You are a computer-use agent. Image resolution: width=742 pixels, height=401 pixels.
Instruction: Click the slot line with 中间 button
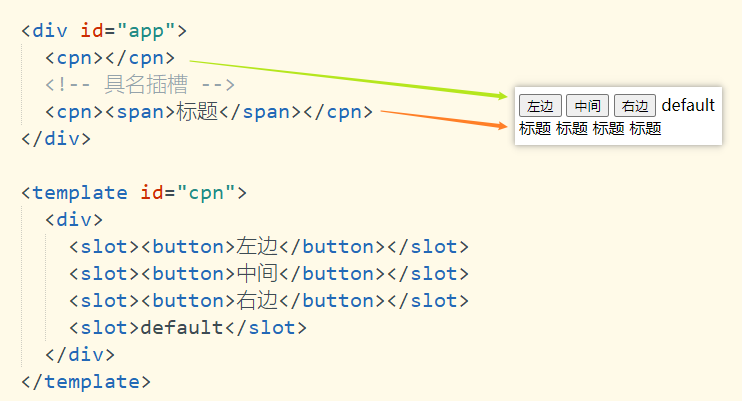pyautogui.click(x=269, y=274)
